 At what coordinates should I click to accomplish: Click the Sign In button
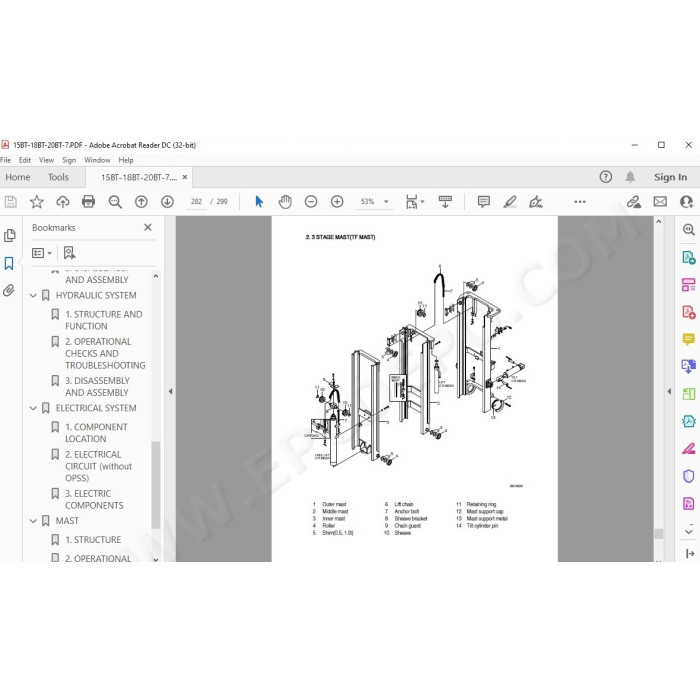671,177
